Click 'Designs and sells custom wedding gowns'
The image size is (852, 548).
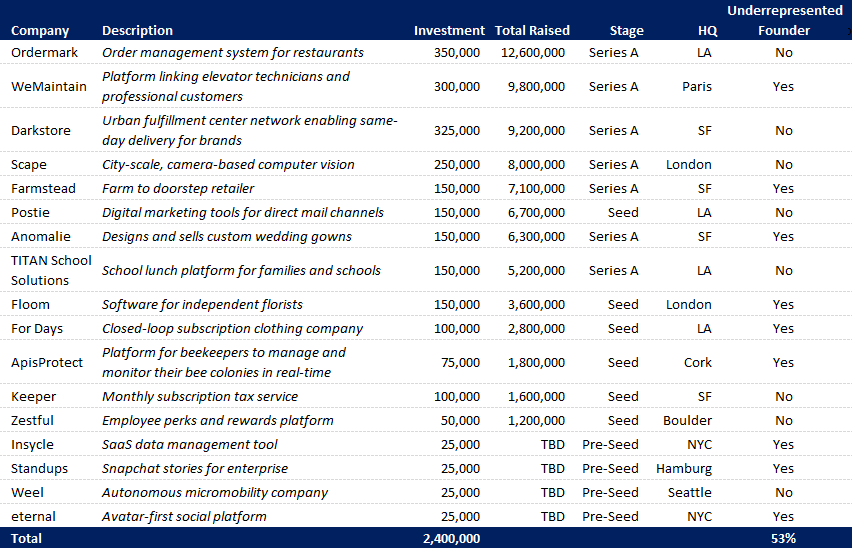[x=227, y=236]
